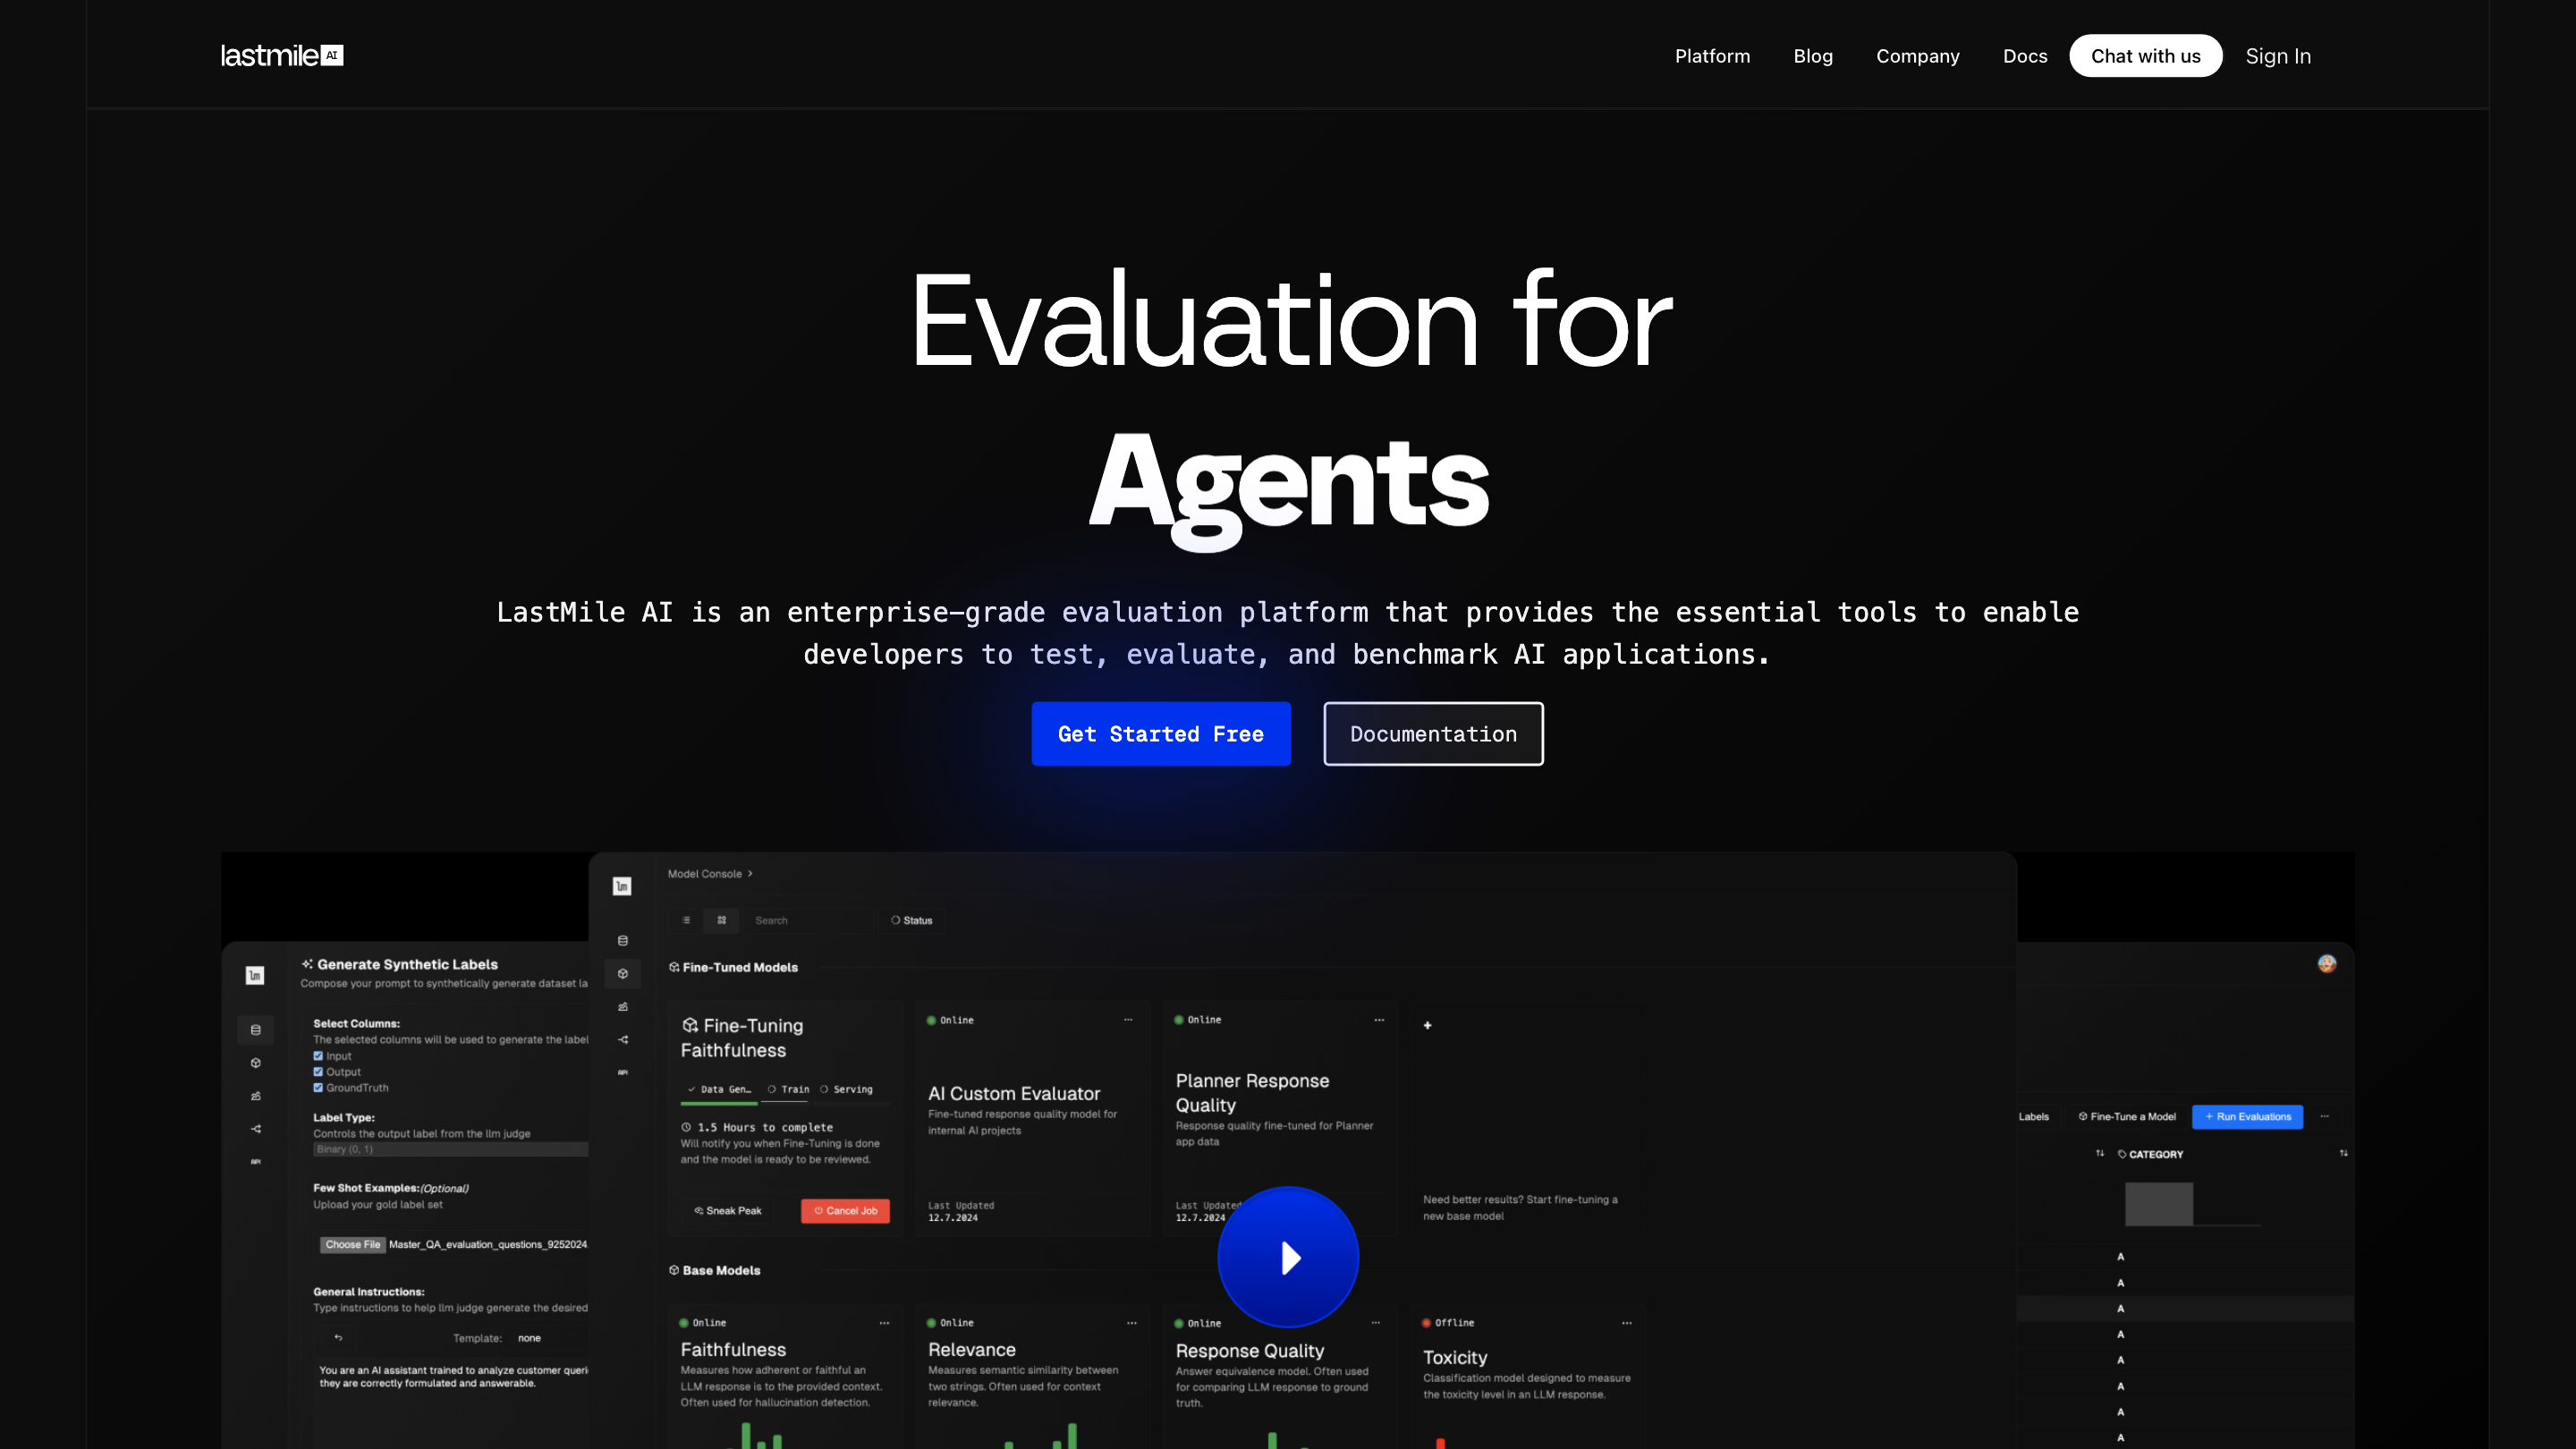The height and width of the screenshot is (1449, 2576).
Task: Click the blue video play button
Action: click(1287, 1257)
